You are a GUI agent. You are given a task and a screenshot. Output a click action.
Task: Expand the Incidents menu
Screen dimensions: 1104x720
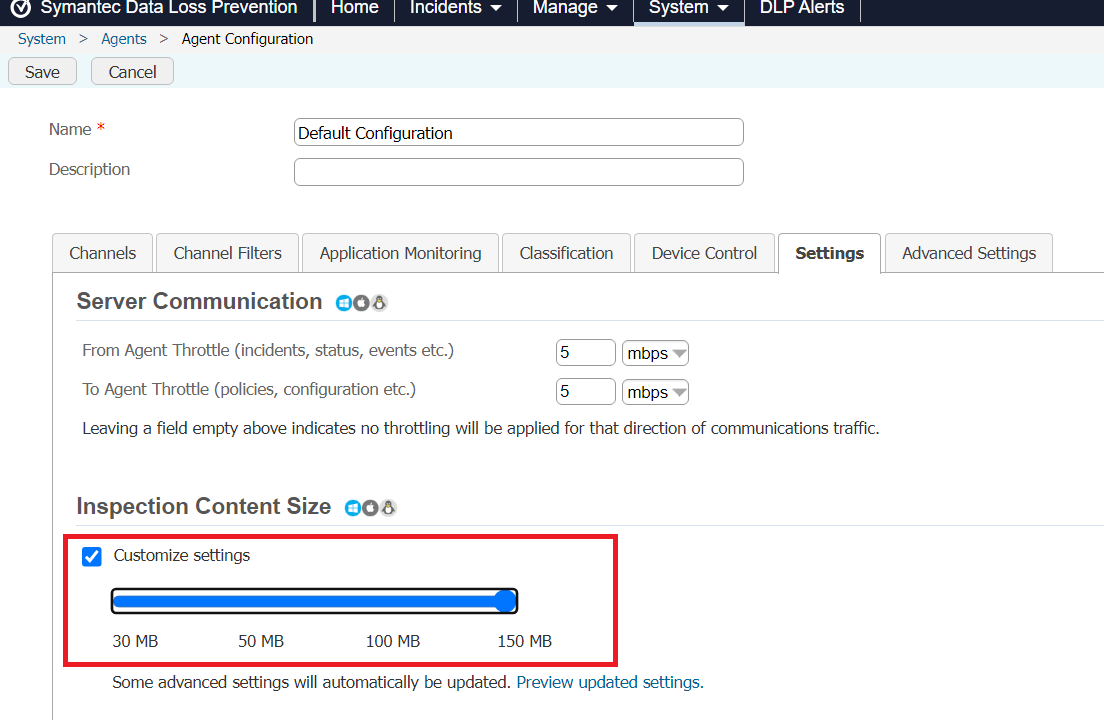456,8
